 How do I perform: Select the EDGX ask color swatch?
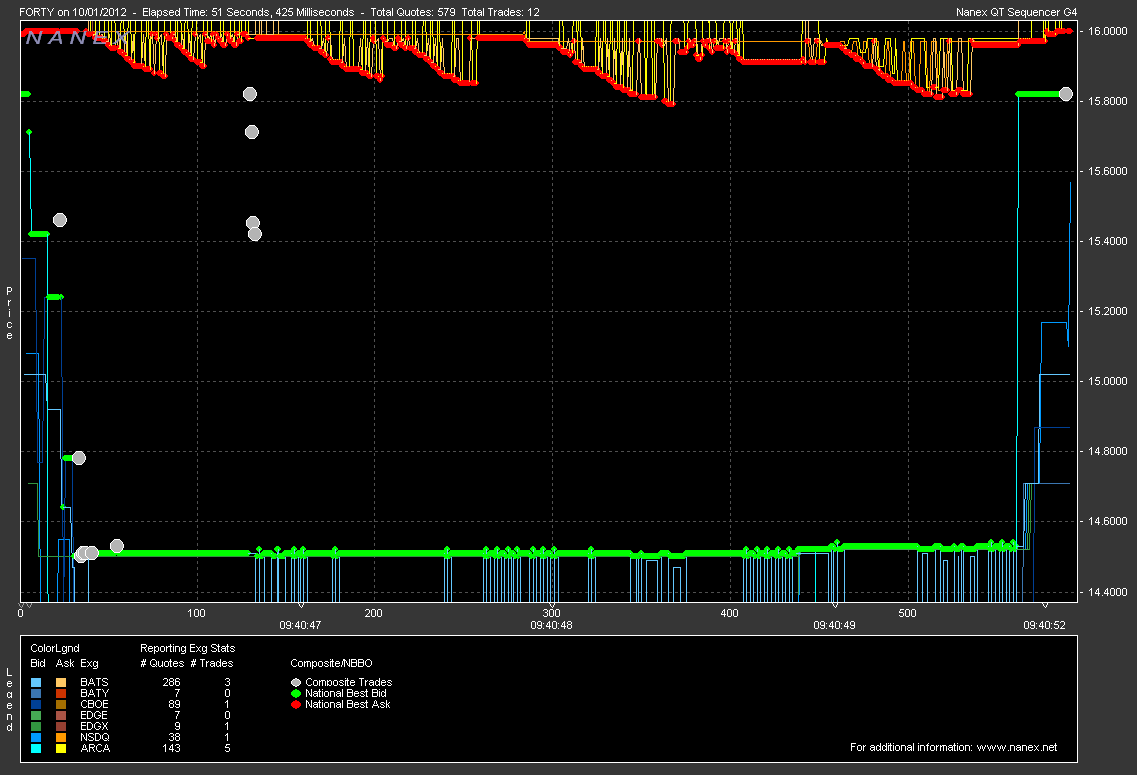61,726
